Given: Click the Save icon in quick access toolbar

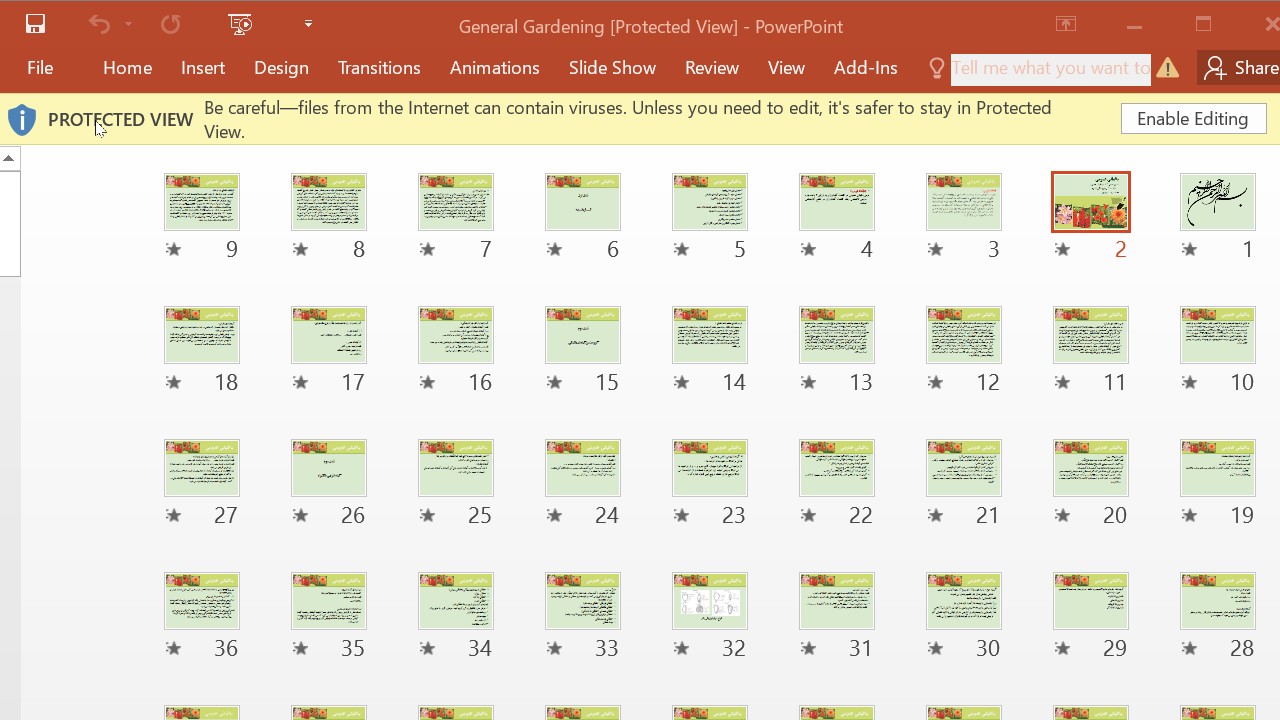Looking at the screenshot, I should click(x=35, y=24).
